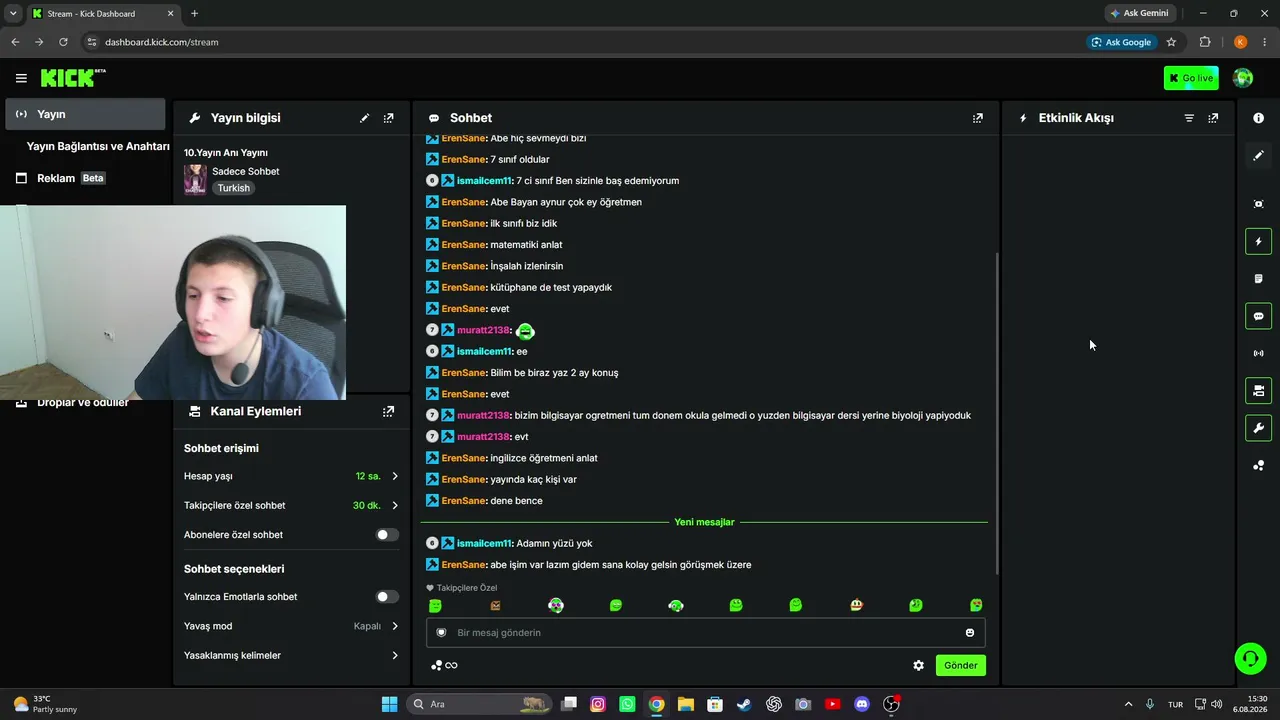The image size is (1280, 720).
Task: Insert the green headphones emote
Action: (x=676, y=605)
